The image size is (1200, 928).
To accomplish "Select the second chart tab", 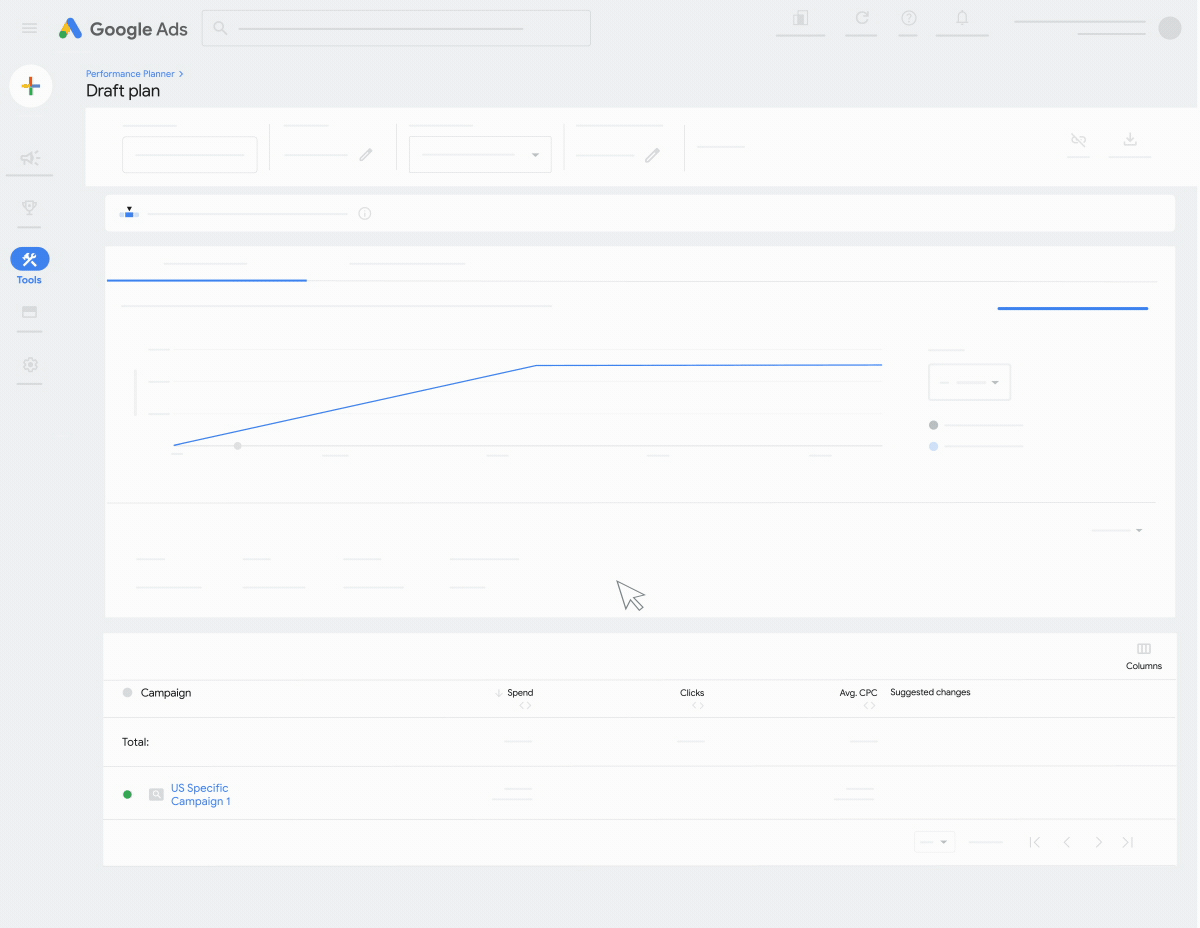I will (407, 264).
